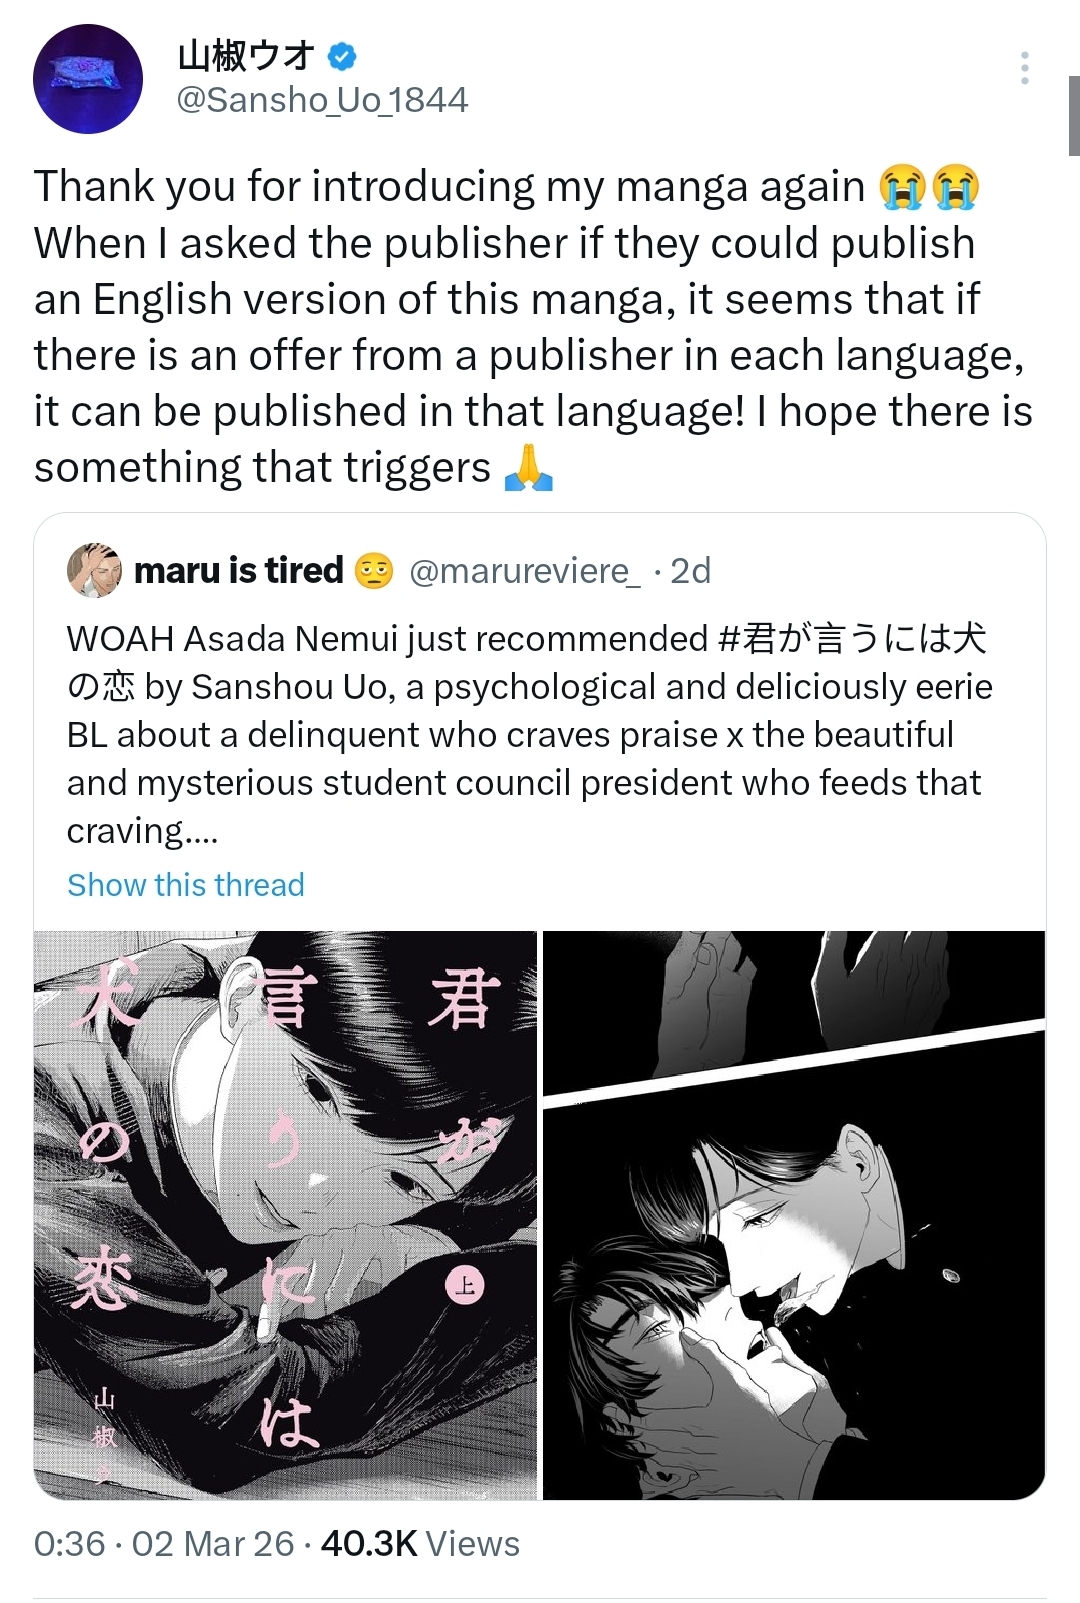Click the maru is tired display name
This screenshot has height=1603, width=1080.
(239, 571)
